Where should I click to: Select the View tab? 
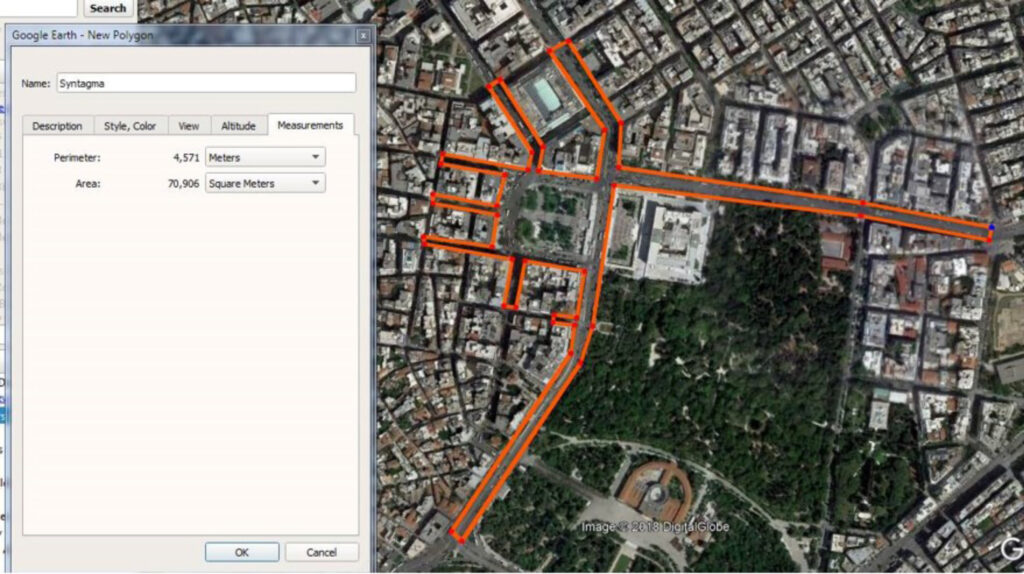[188, 126]
